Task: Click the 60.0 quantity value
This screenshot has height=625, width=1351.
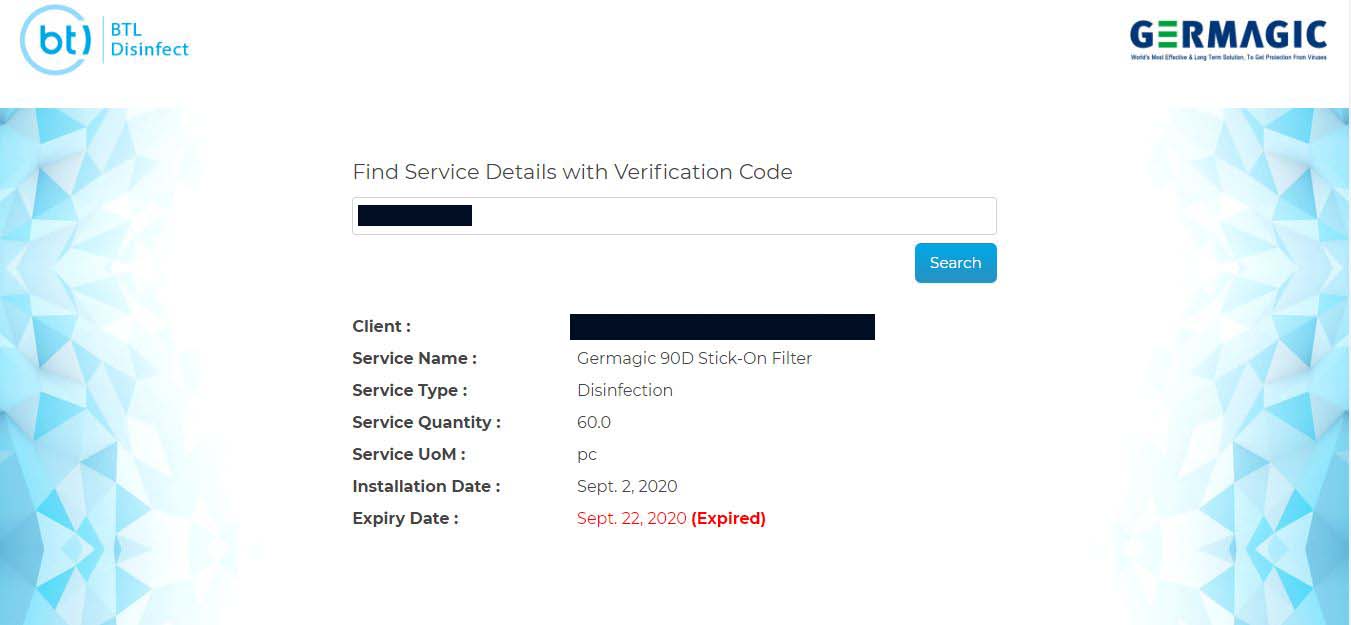Action: 594,422
